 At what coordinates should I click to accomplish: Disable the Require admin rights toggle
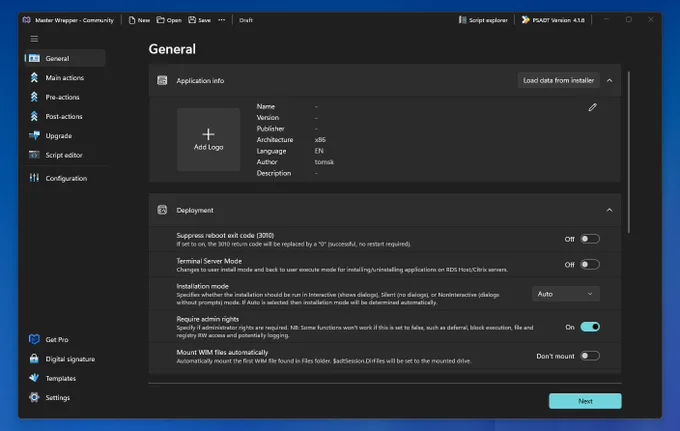(590, 327)
